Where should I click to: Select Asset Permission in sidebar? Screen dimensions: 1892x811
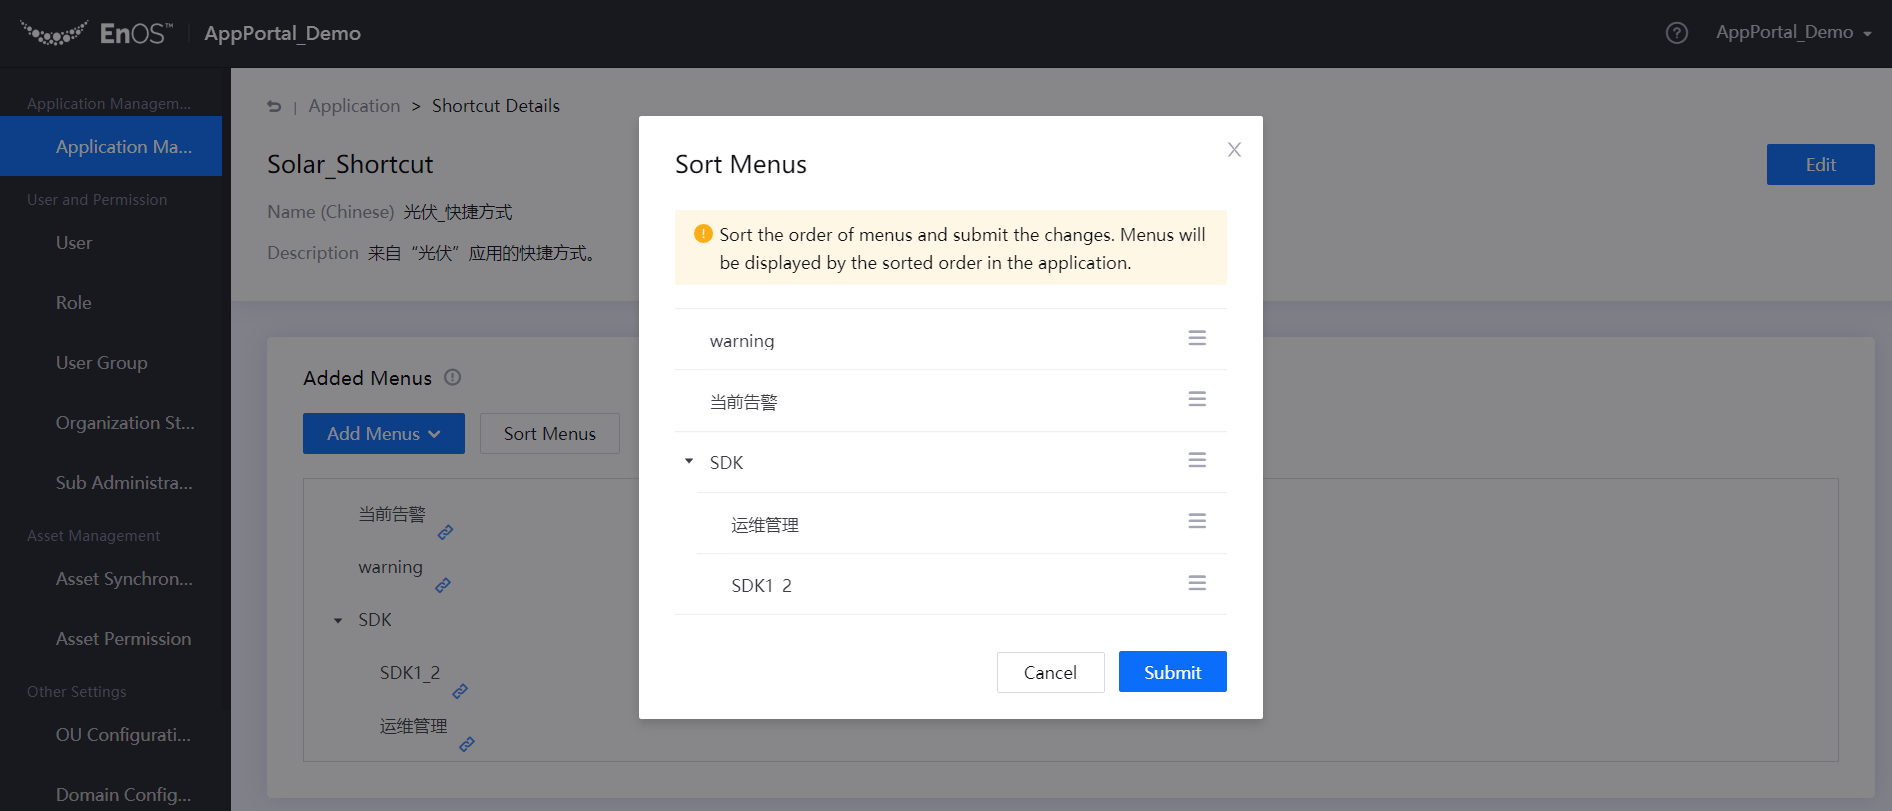123,639
